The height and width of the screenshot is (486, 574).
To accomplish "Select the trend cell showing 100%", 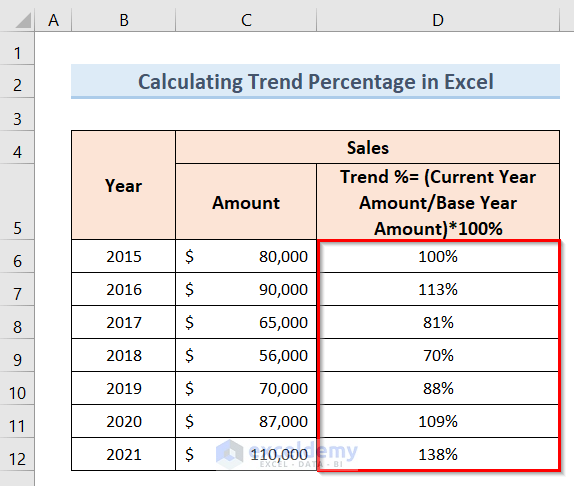I will (x=438, y=256).
